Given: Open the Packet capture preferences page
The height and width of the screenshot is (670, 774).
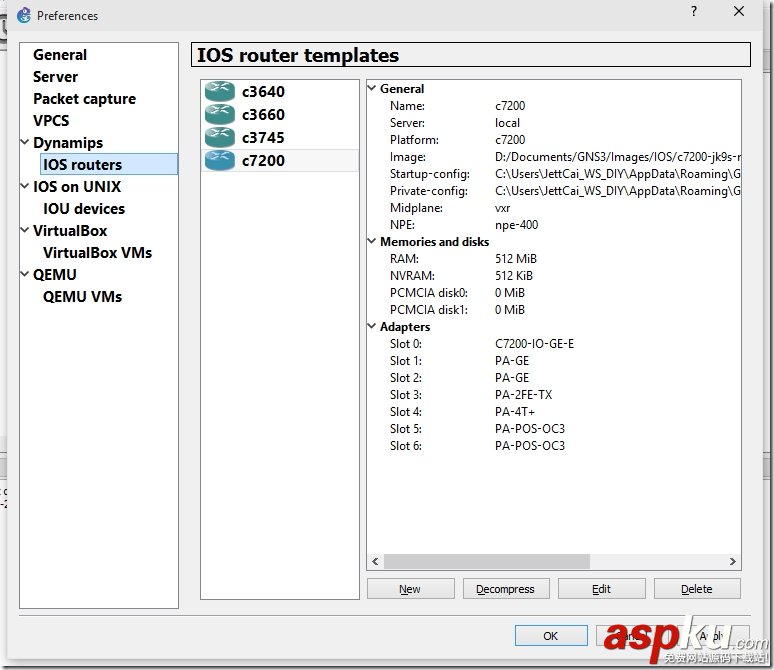Looking at the screenshot, I should tap(84, 99).
